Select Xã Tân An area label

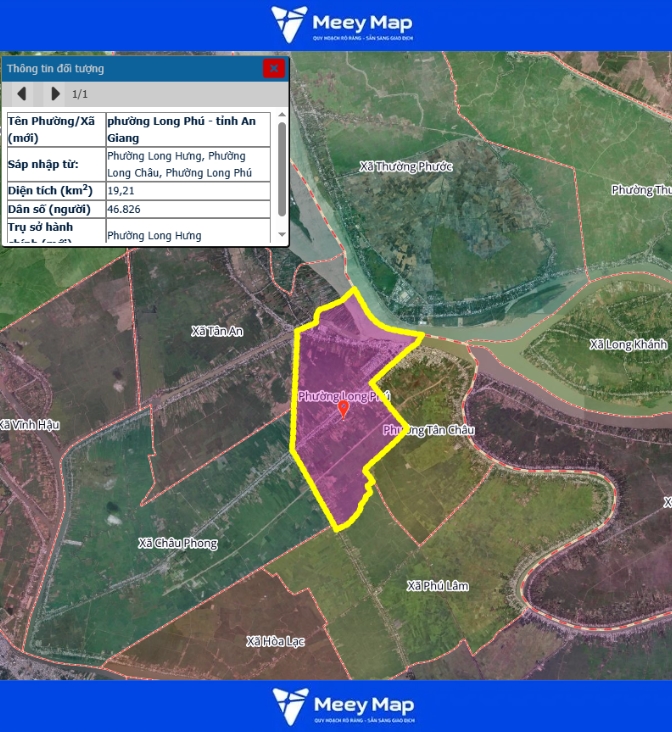[217, 330]
